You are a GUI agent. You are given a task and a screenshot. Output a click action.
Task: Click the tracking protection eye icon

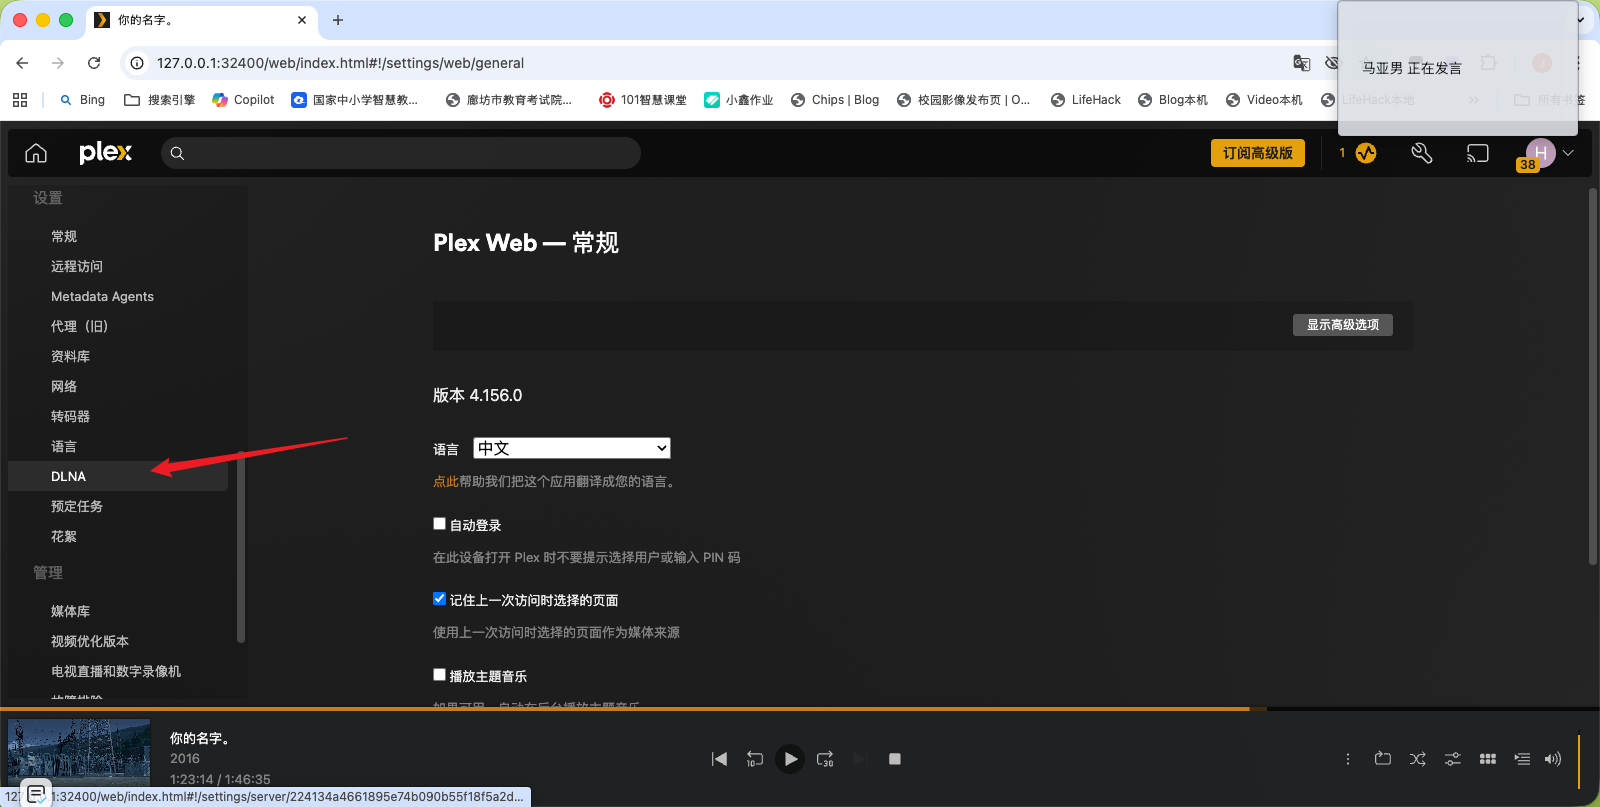click(1331, 63)
